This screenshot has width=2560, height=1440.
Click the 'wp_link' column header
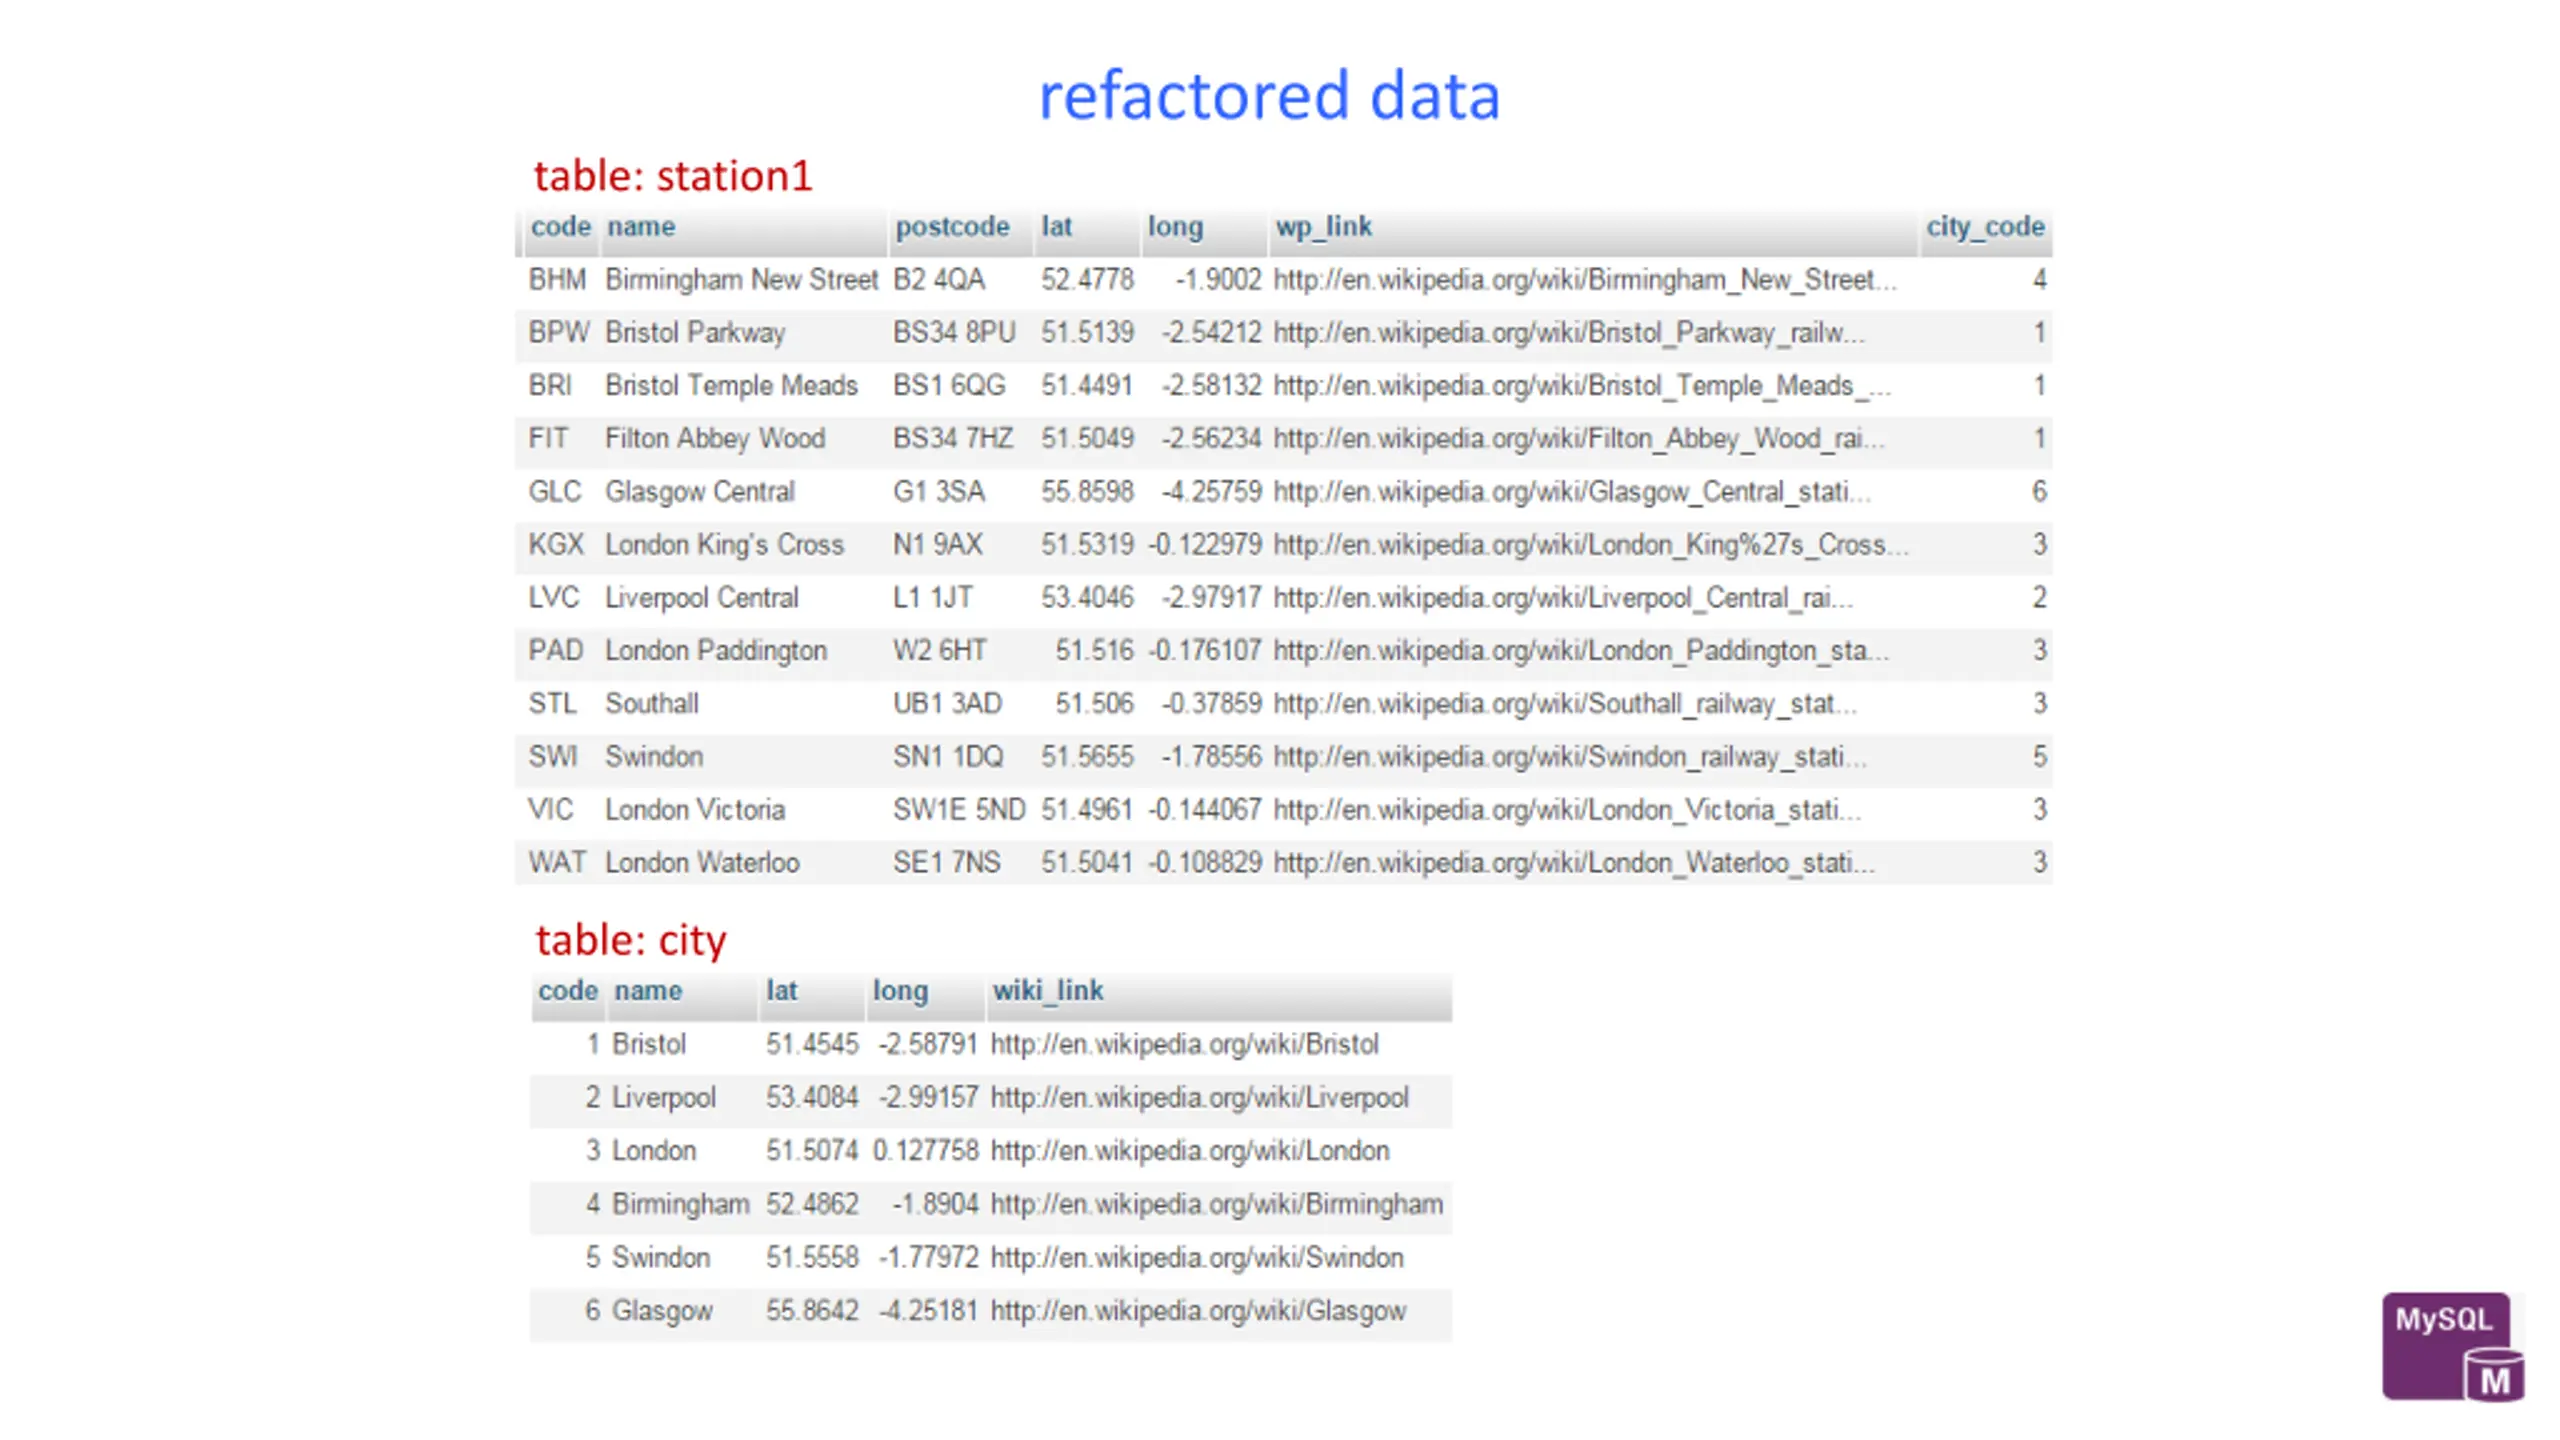[x=1323, y=227]
